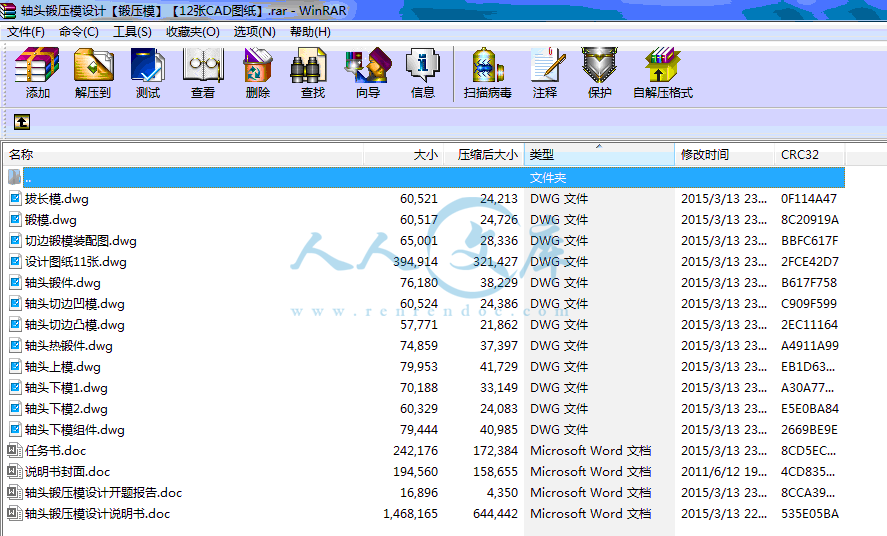Select file 轴头下模2.dwg

[x=66, y=409]
